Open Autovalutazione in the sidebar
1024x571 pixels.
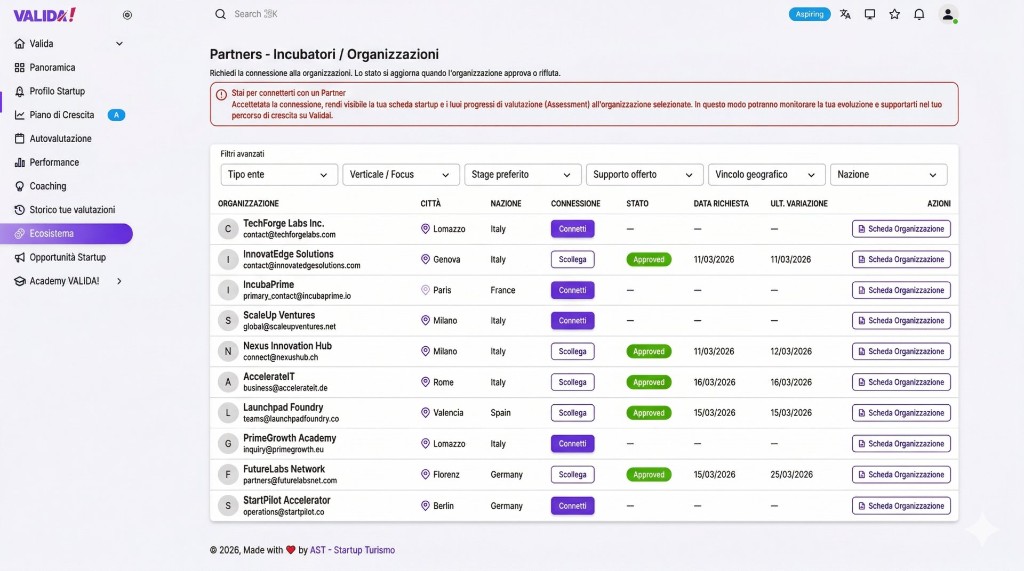click(60, 139)
